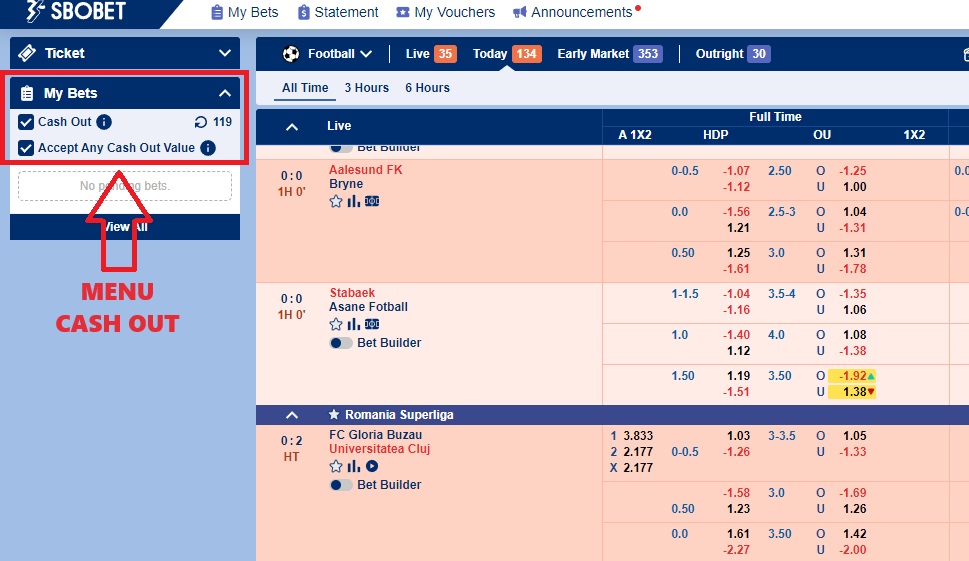The height and width of the screenshot is (561, 969).
Task: Click Universitatea Cluj team name
Action: (379, 449)
